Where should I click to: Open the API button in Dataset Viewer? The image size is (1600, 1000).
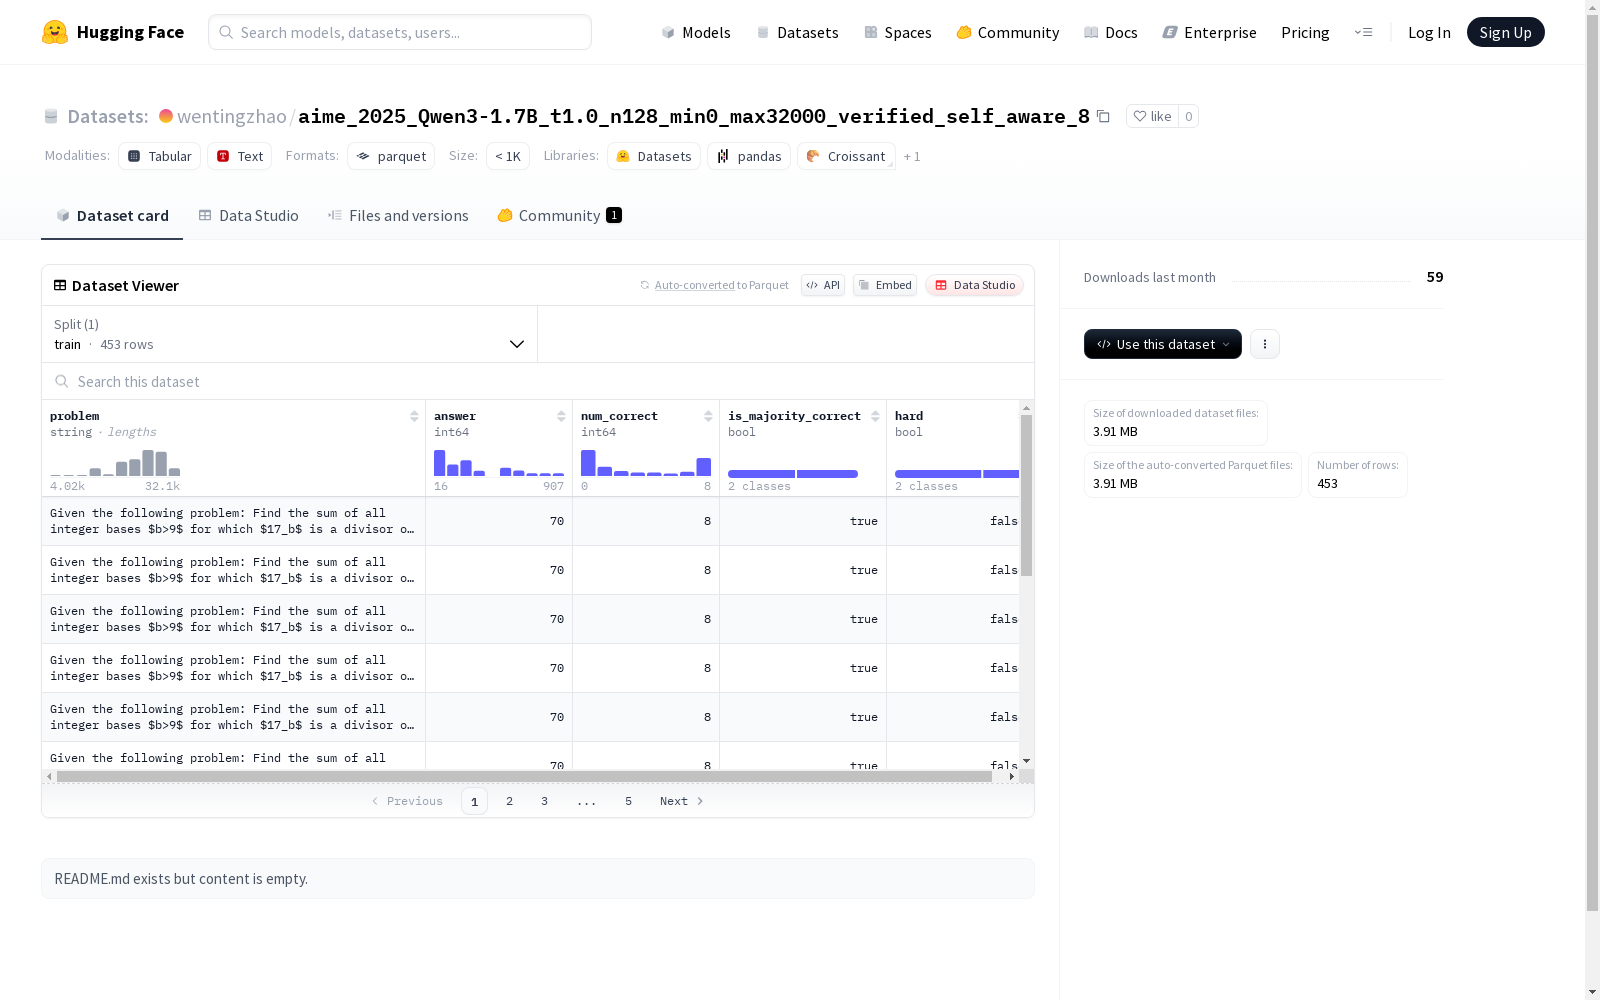(x=823, y=285)
